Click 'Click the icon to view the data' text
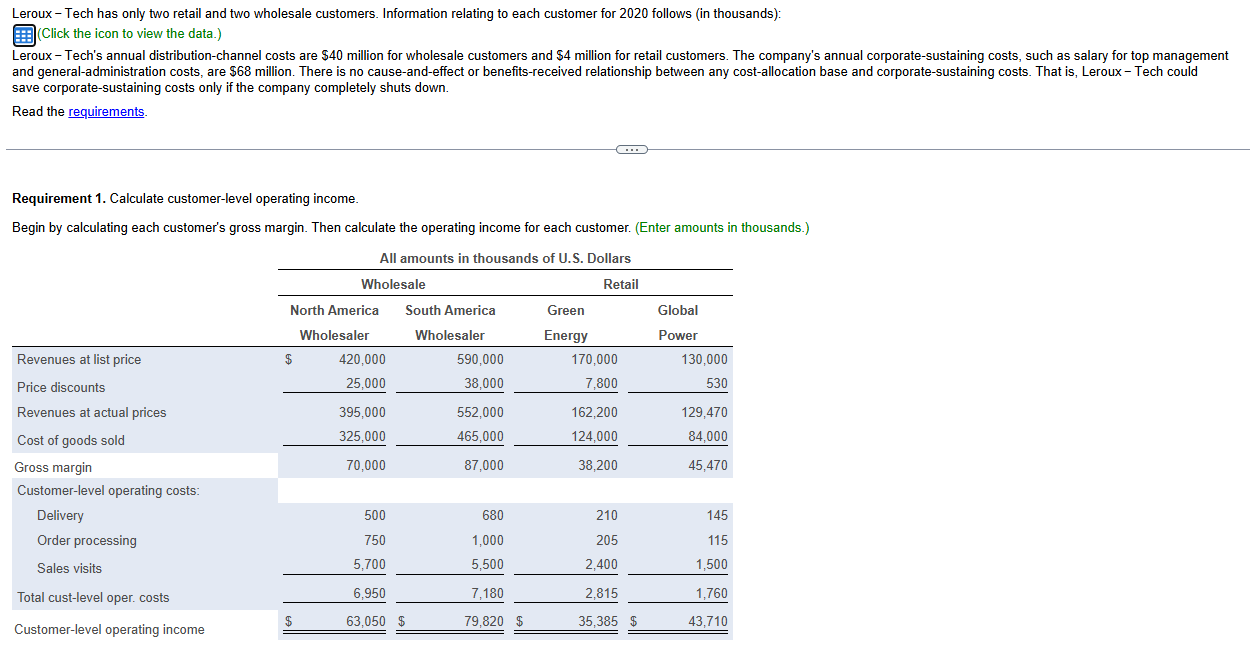Viewport: 1250px width, 649px height. (x=128, y=33)
